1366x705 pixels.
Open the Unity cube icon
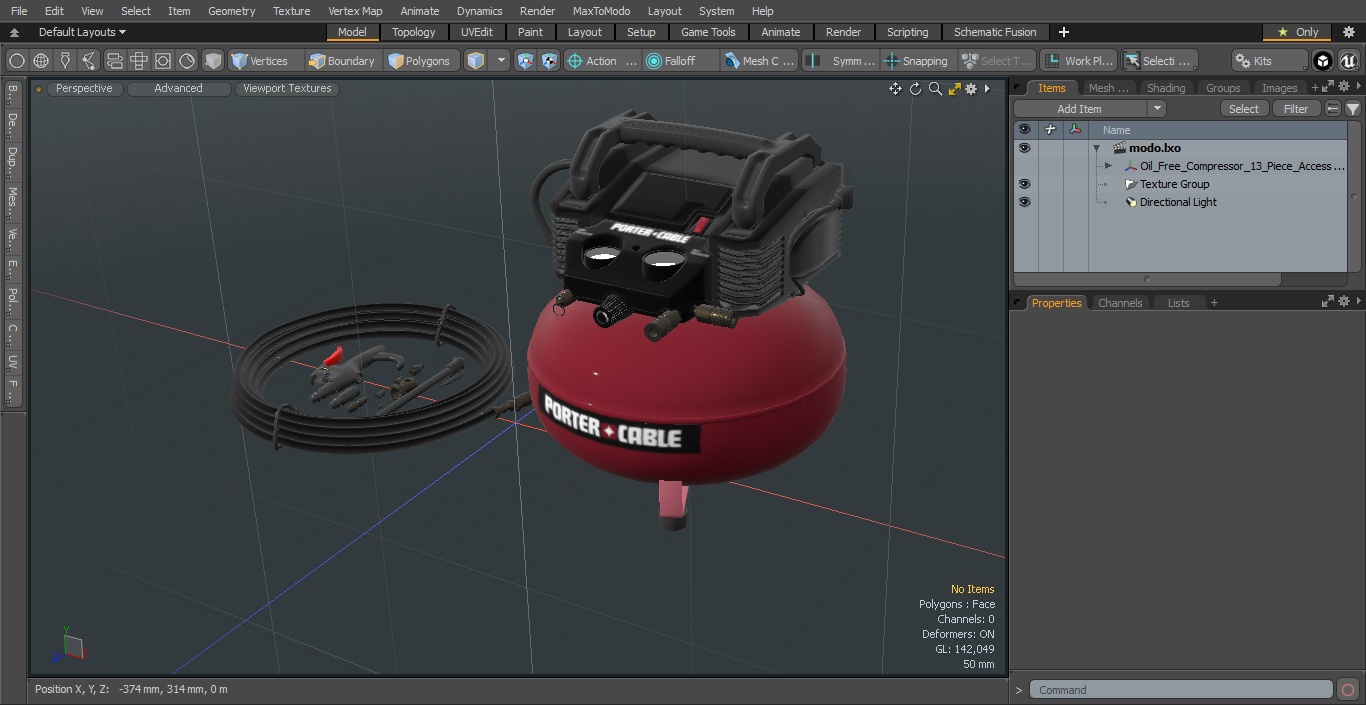tap(1323, 61)
